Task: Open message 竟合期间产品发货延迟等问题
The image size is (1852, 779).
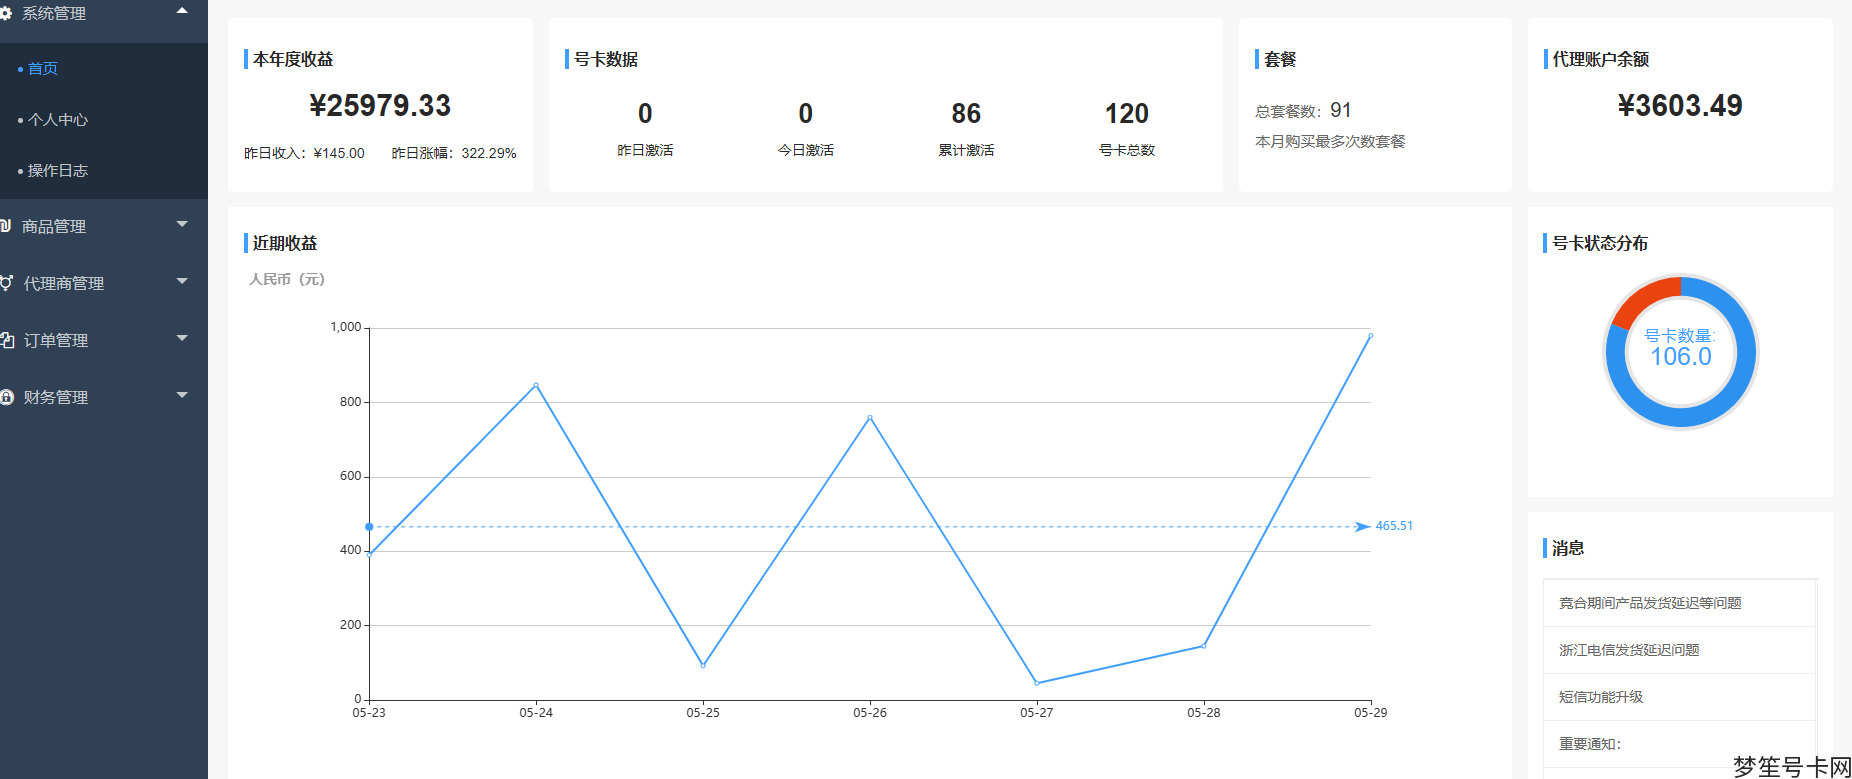Action: [1650, 603]
